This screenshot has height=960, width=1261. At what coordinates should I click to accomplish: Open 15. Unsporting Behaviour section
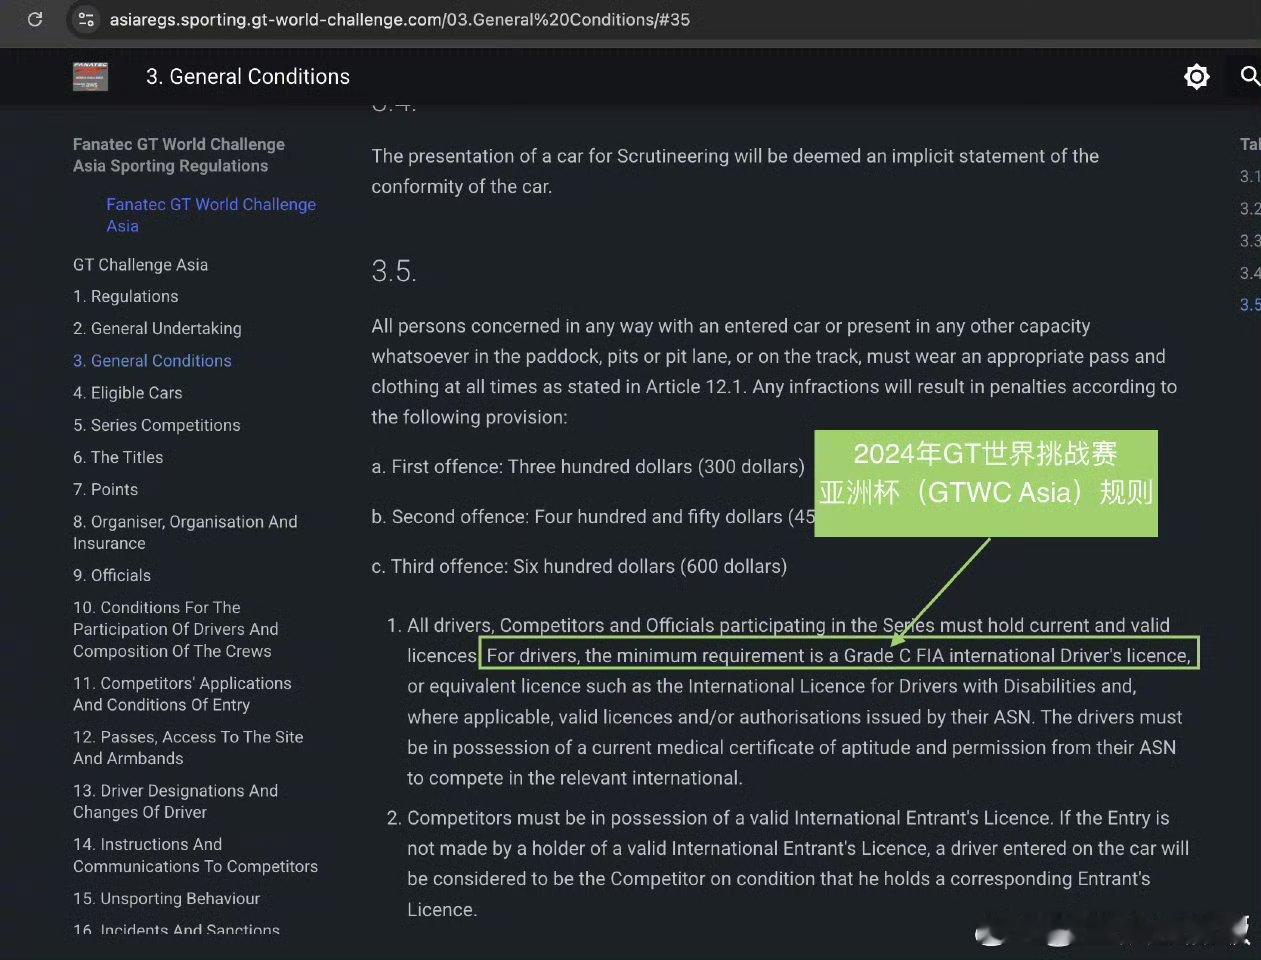[x=166, y=898]
